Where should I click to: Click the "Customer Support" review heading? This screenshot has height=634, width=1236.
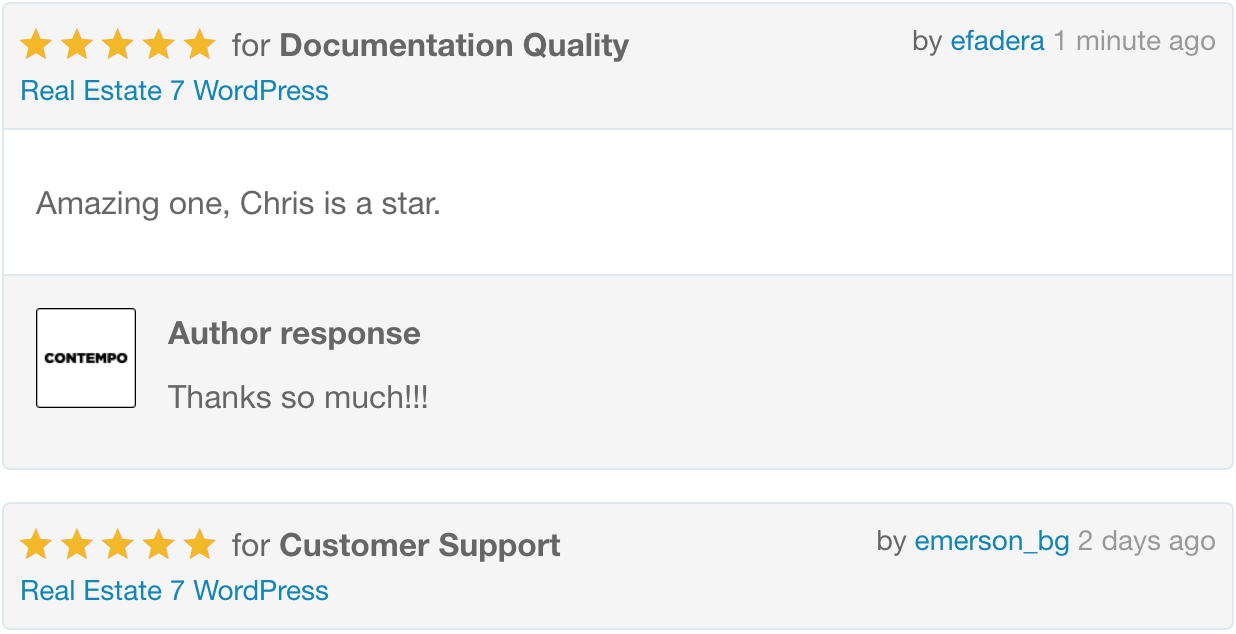(x=420, y=545)
